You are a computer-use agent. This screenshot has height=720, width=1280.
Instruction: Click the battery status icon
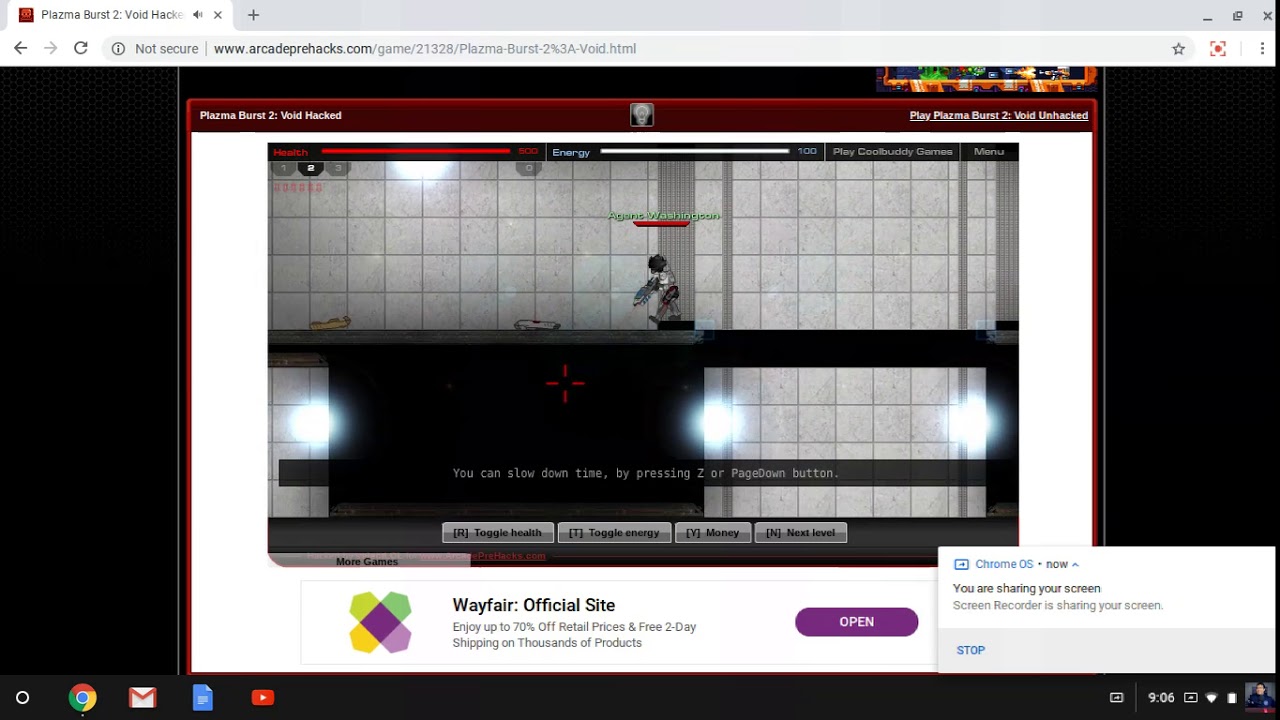tap(1232, 697)
